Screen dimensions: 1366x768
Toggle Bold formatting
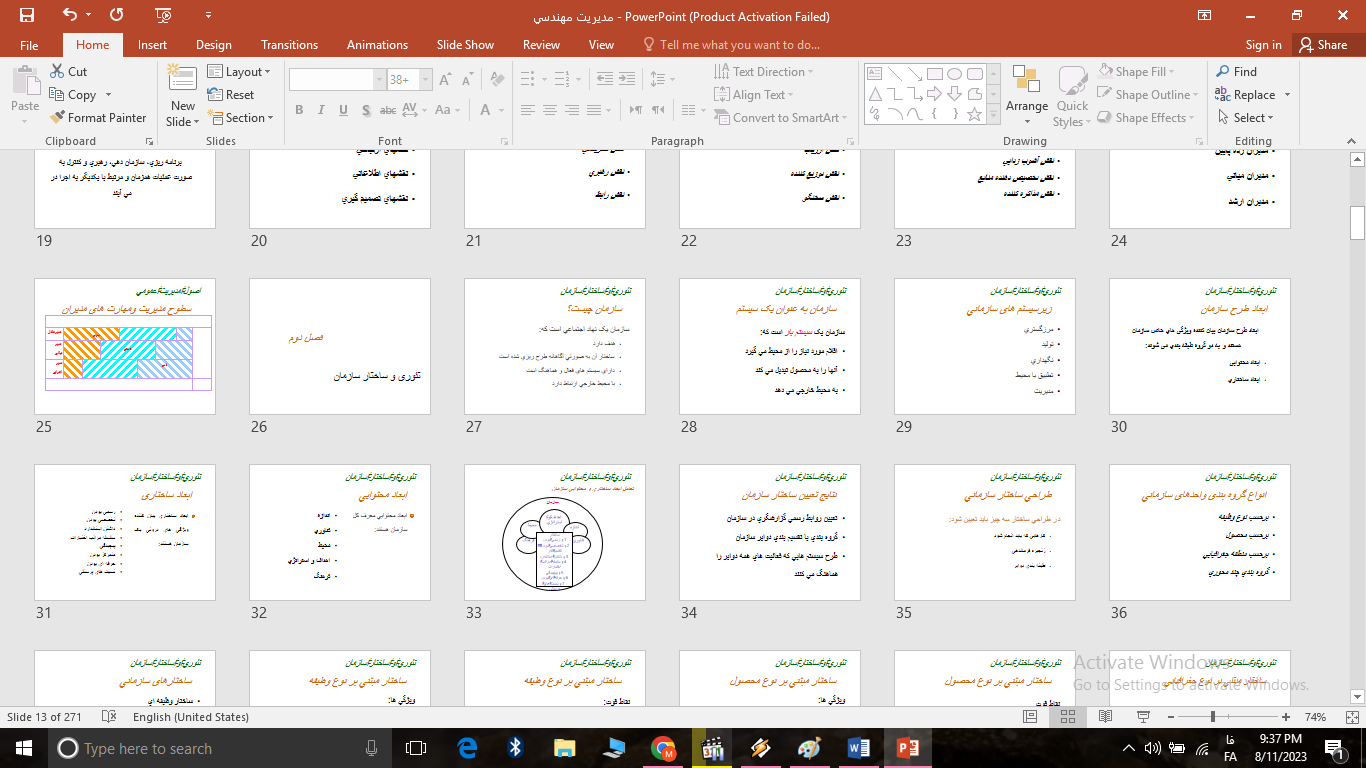[299, 109]
